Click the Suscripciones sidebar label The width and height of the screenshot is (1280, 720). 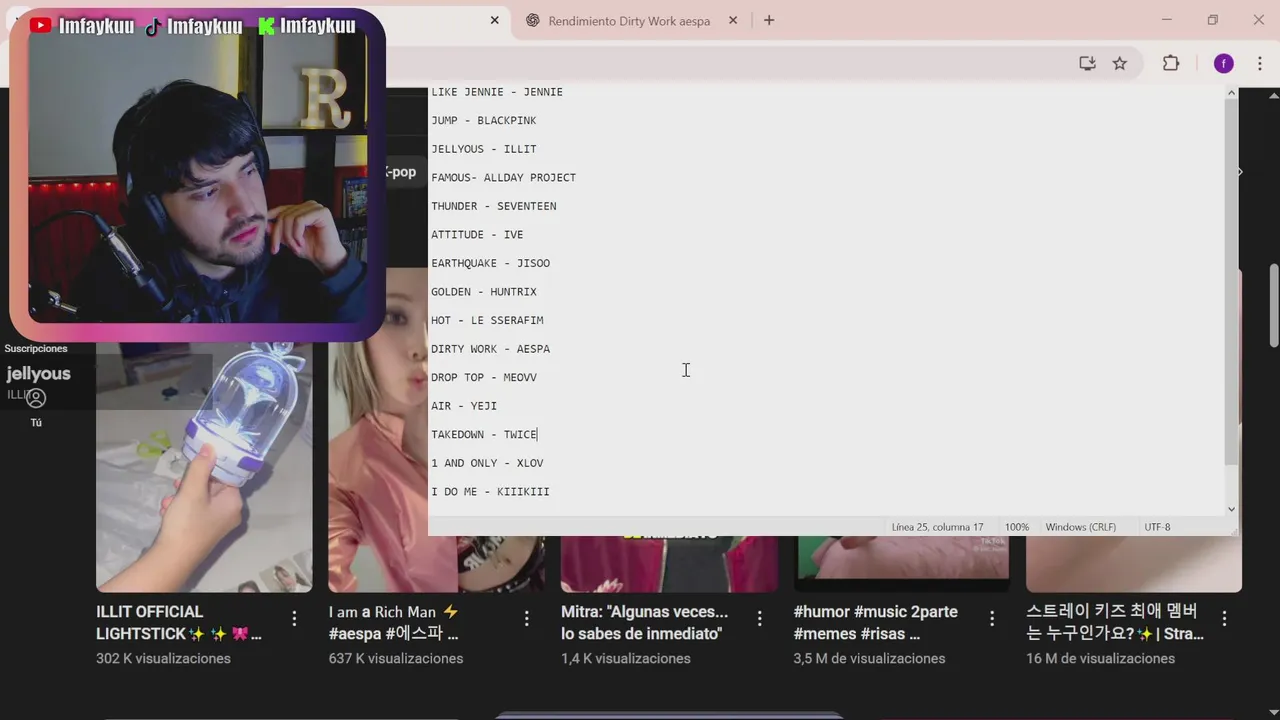36,348
